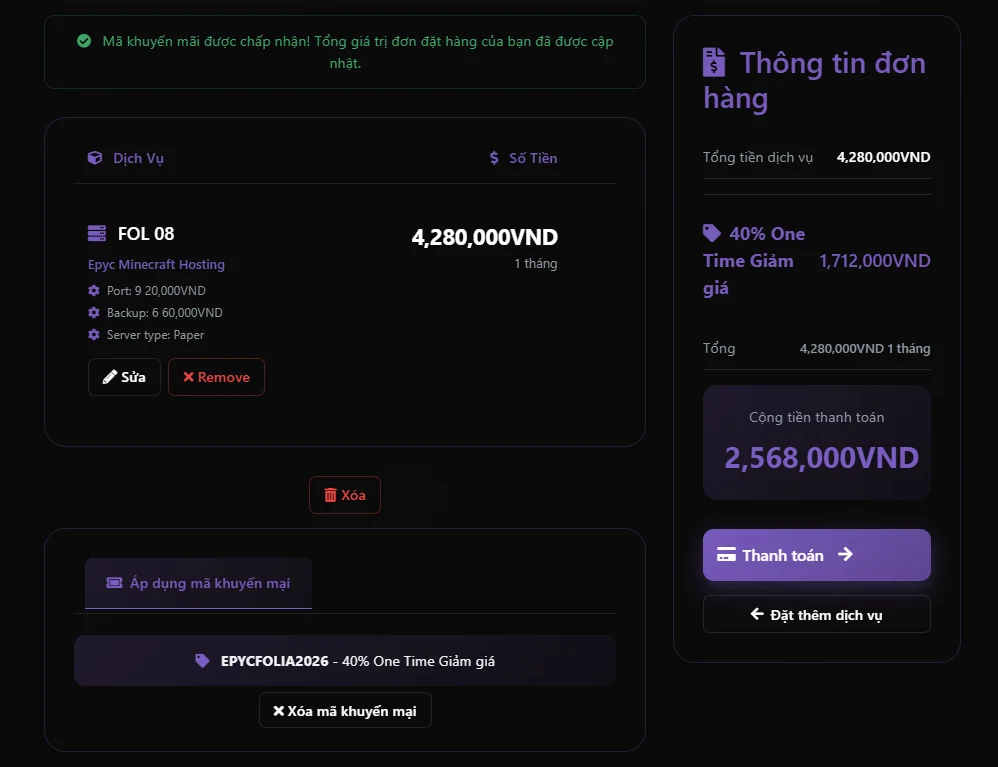Click the green success checkmark icon
Screen dimensions: 998x767
pyautogui.click(x=84, y=41)
